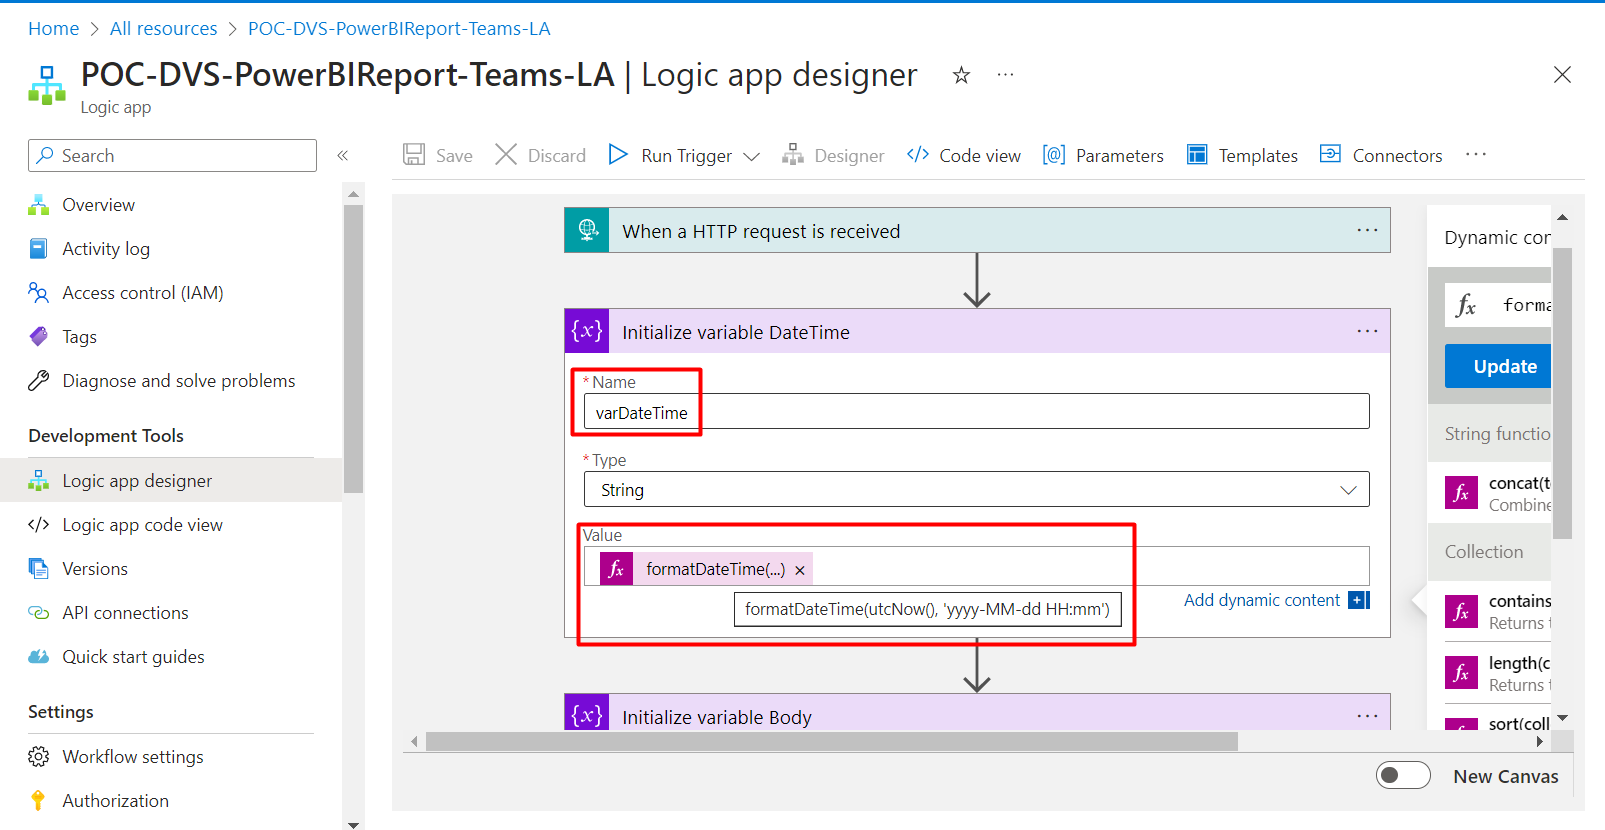Click the Save toolbar icon

pos(414,155)
